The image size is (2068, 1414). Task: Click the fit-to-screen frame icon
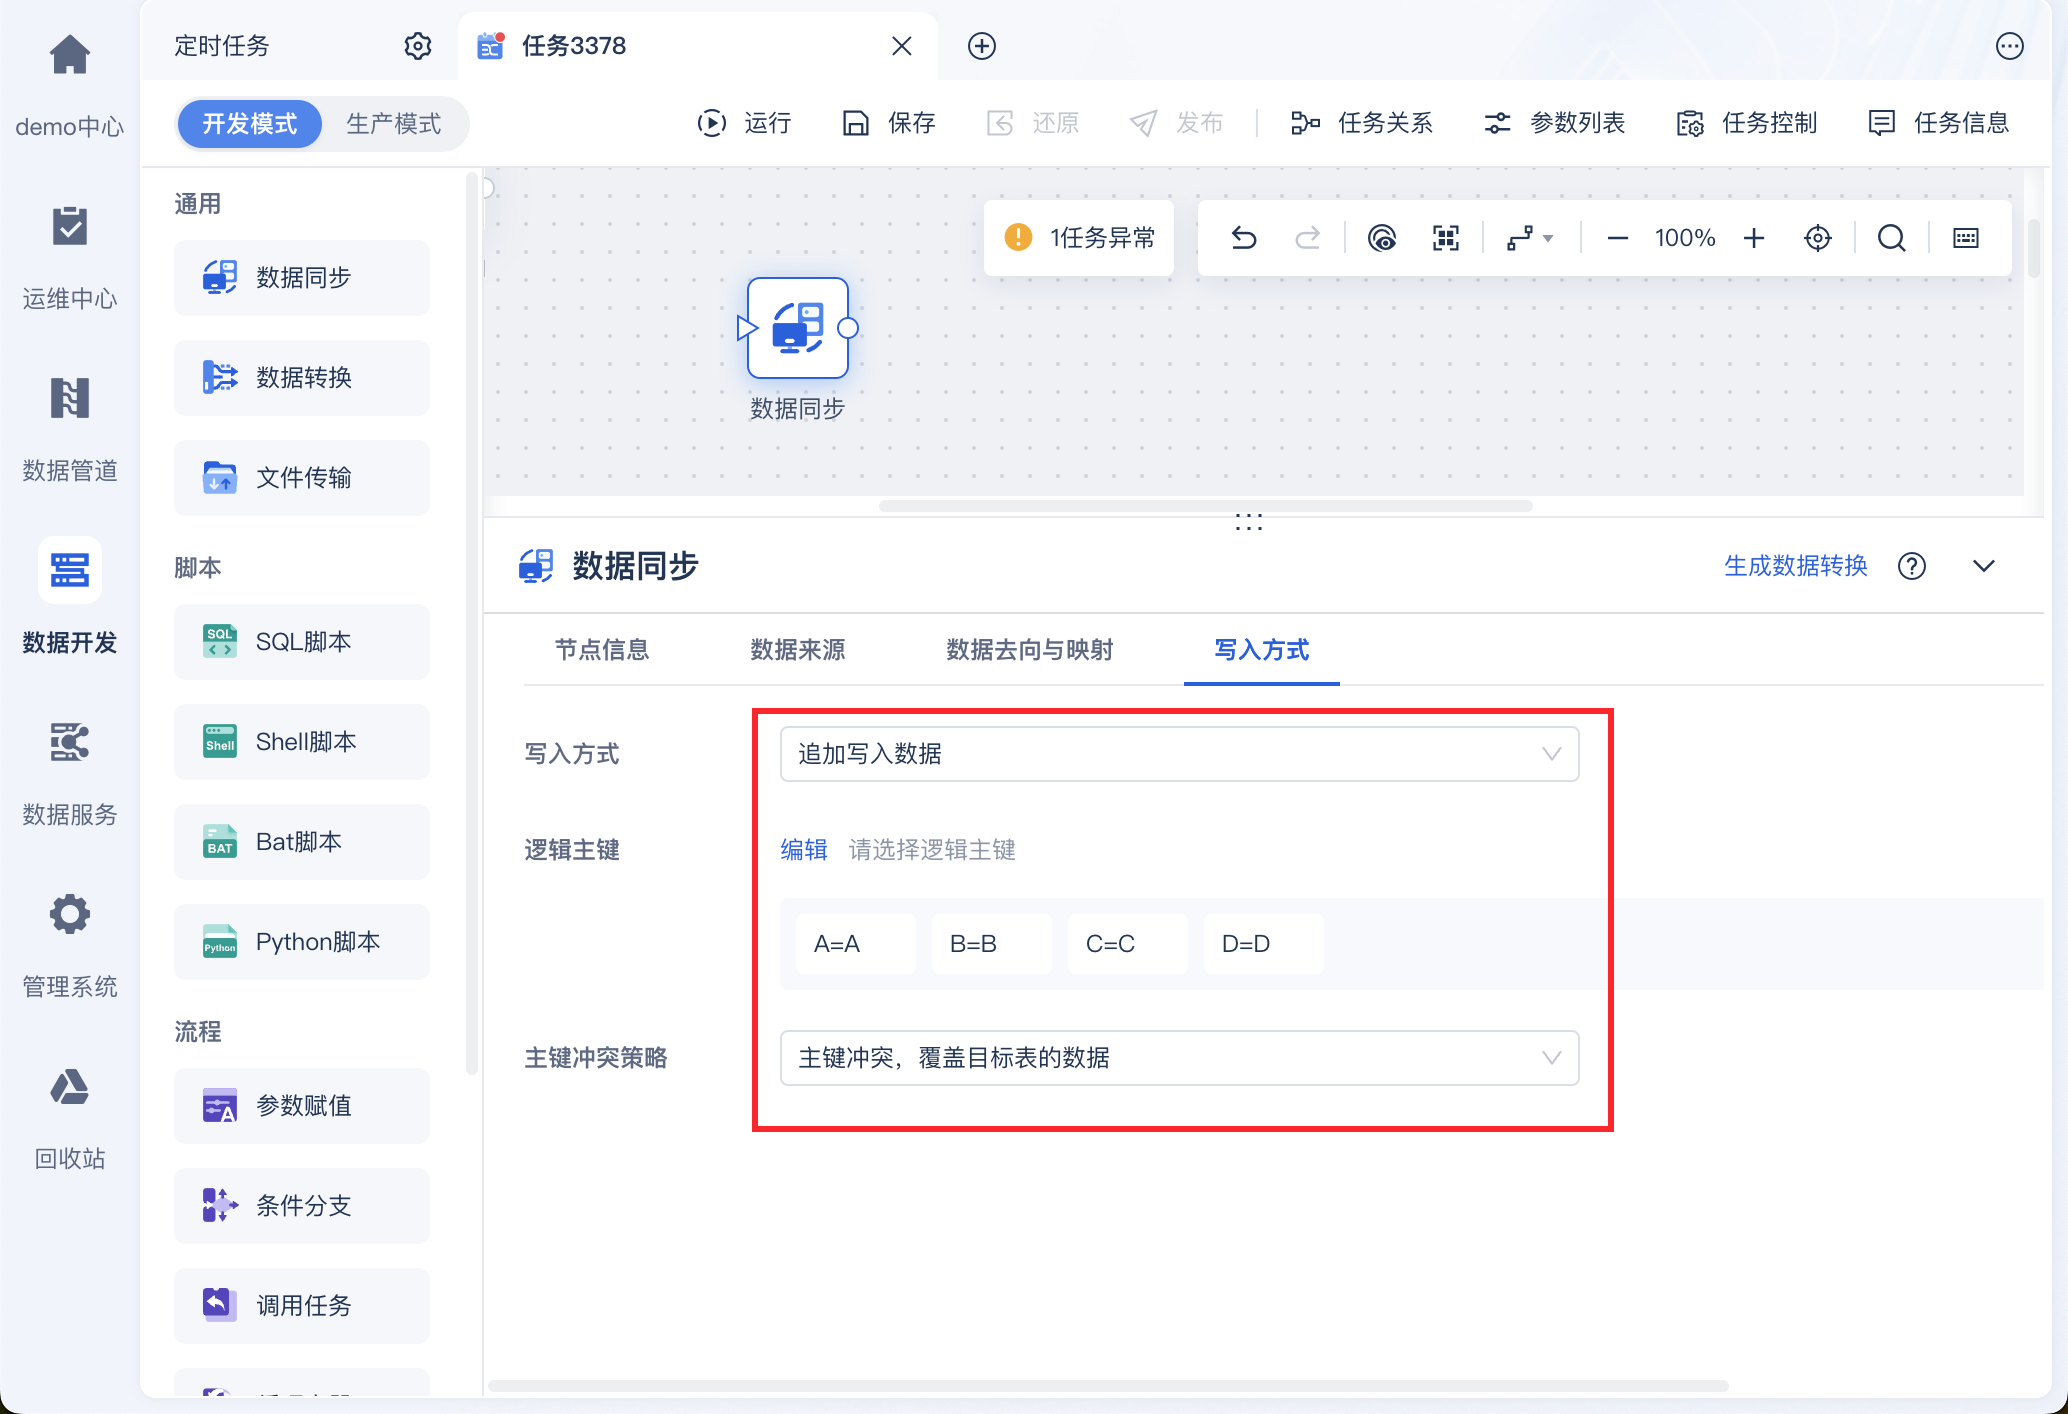[1445, 238]
